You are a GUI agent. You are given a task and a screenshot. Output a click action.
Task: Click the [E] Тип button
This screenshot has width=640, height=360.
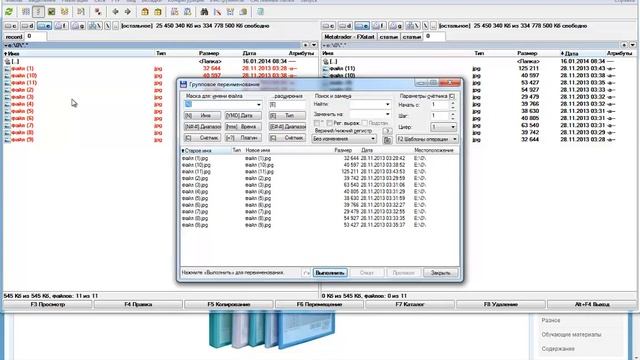pos(287,116)
